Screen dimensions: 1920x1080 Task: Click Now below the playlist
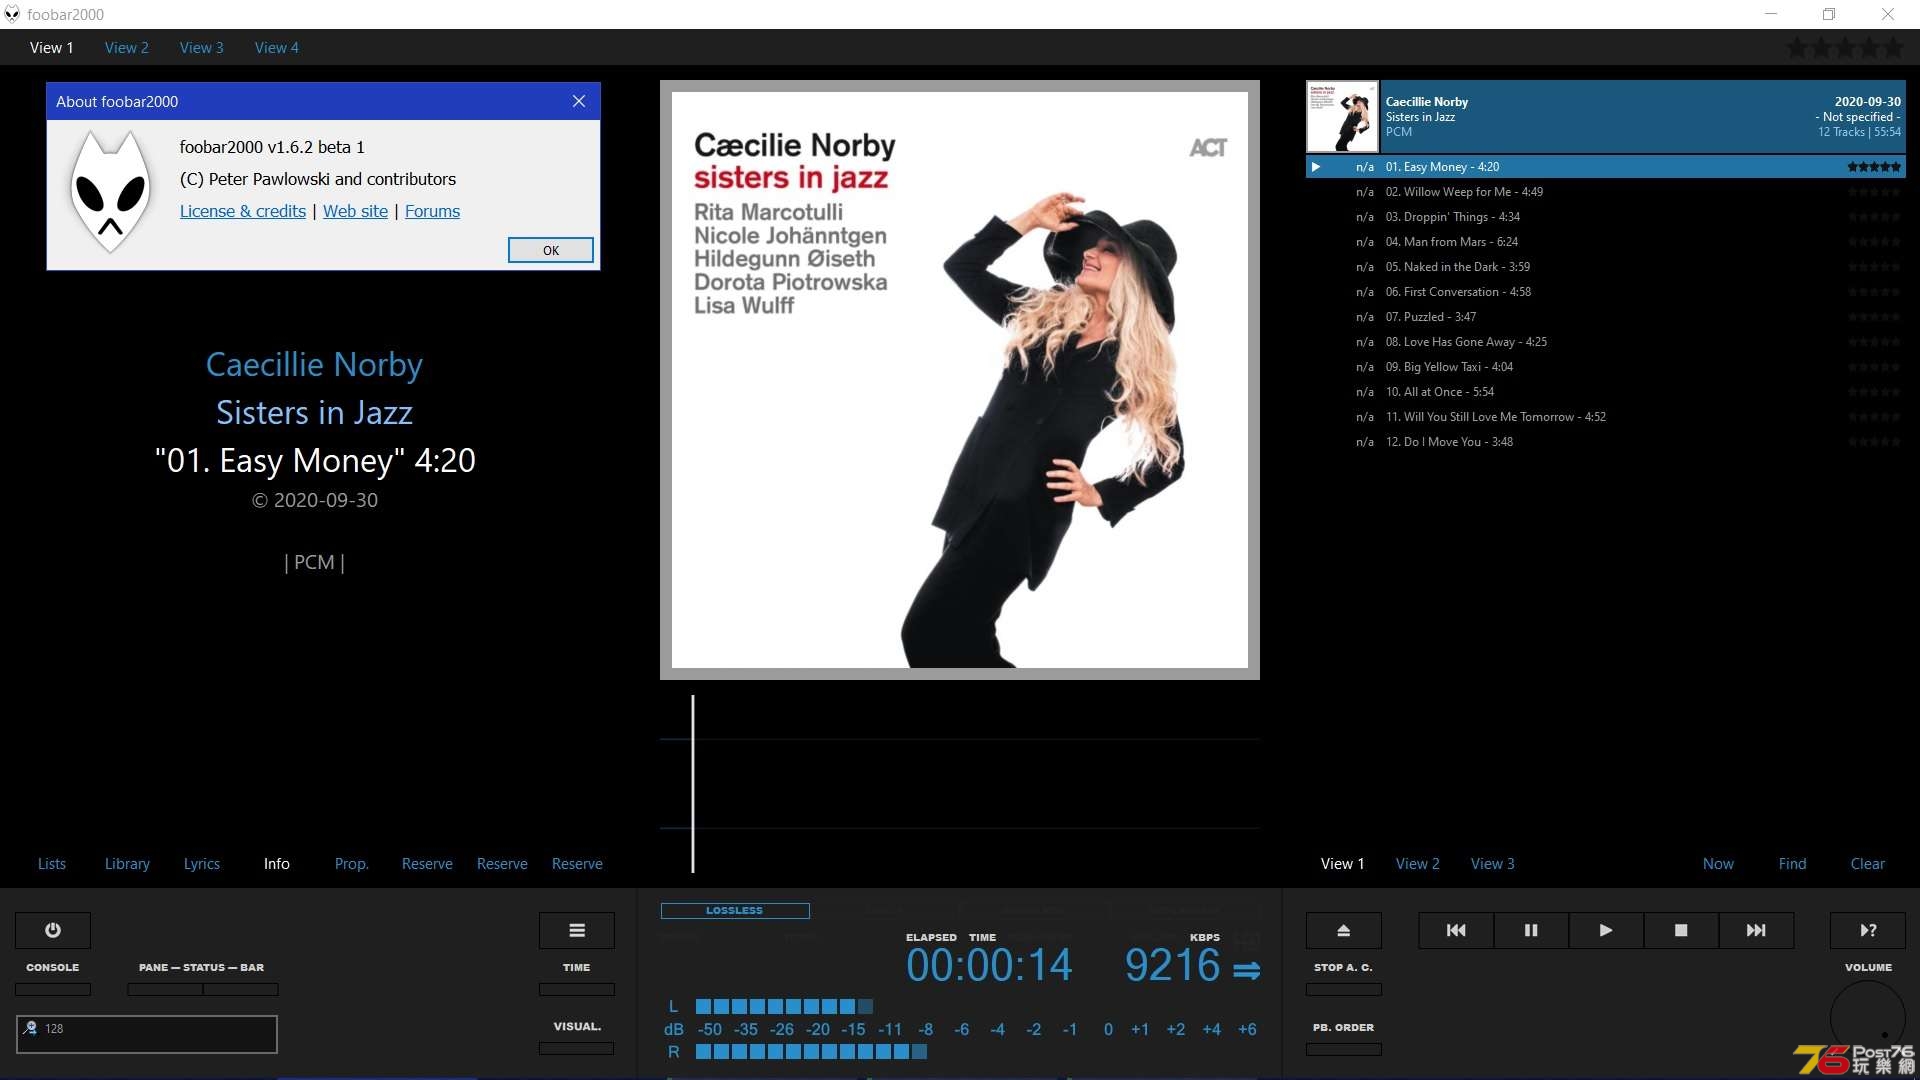click(1718, 864)
